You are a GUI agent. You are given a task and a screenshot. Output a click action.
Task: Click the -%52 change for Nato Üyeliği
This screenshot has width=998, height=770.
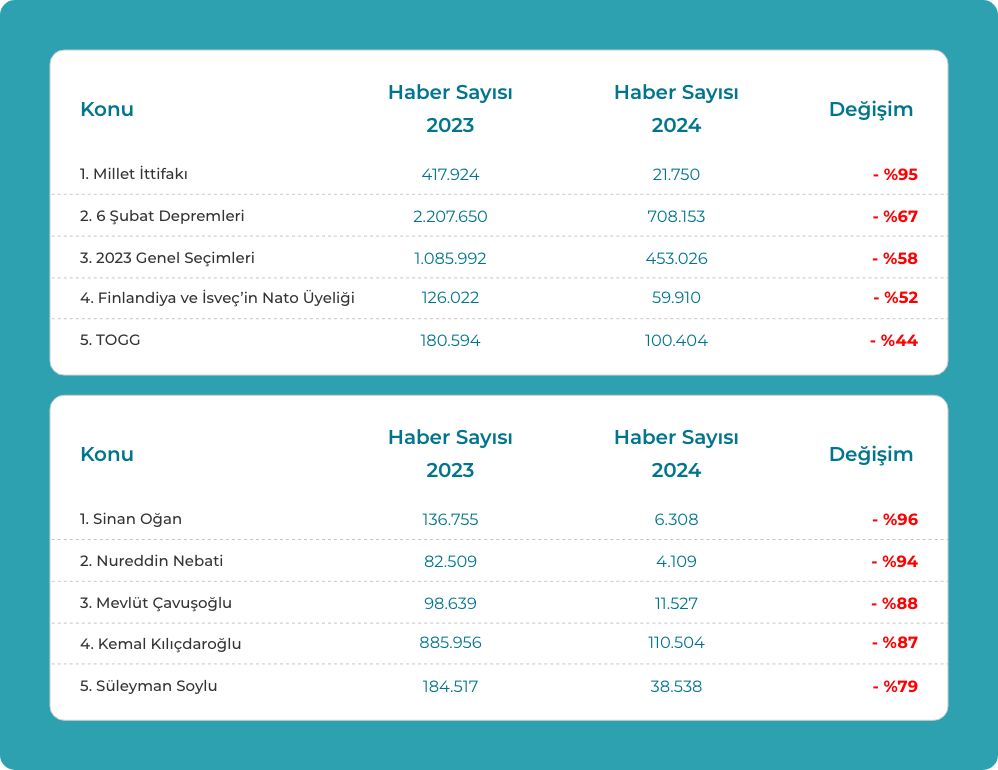pos(896,297)
